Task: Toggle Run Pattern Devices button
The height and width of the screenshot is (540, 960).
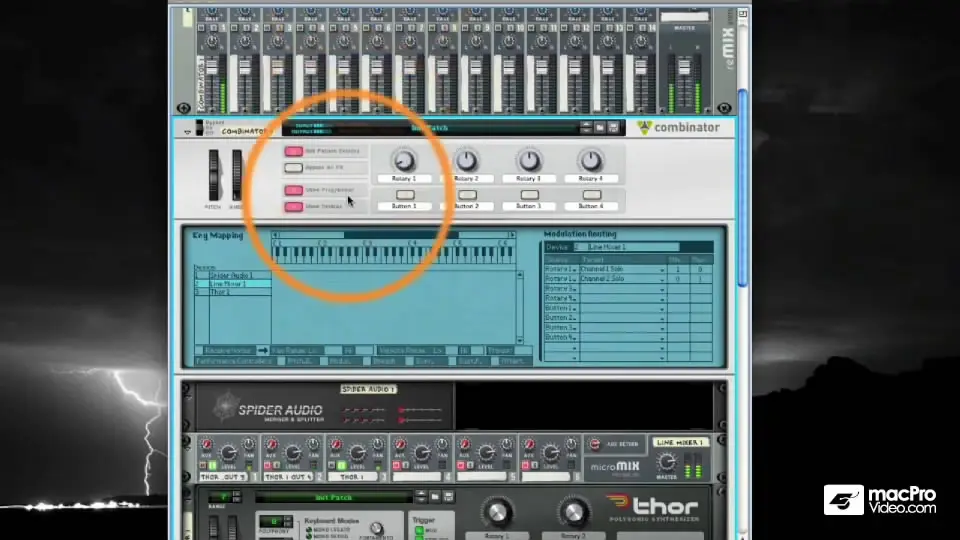Action: point(293,151)
